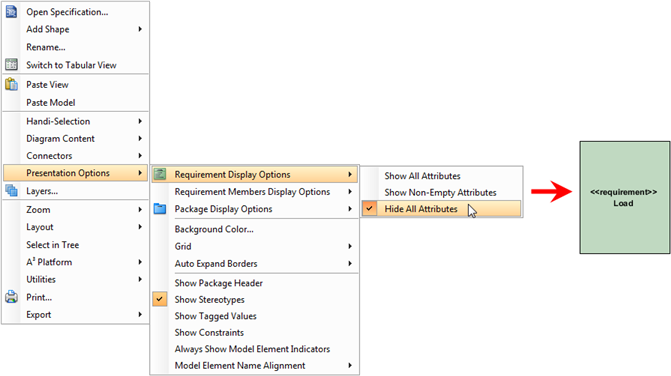
Task: Click the Open Specification document icon
Action: (x=11, y=12)
